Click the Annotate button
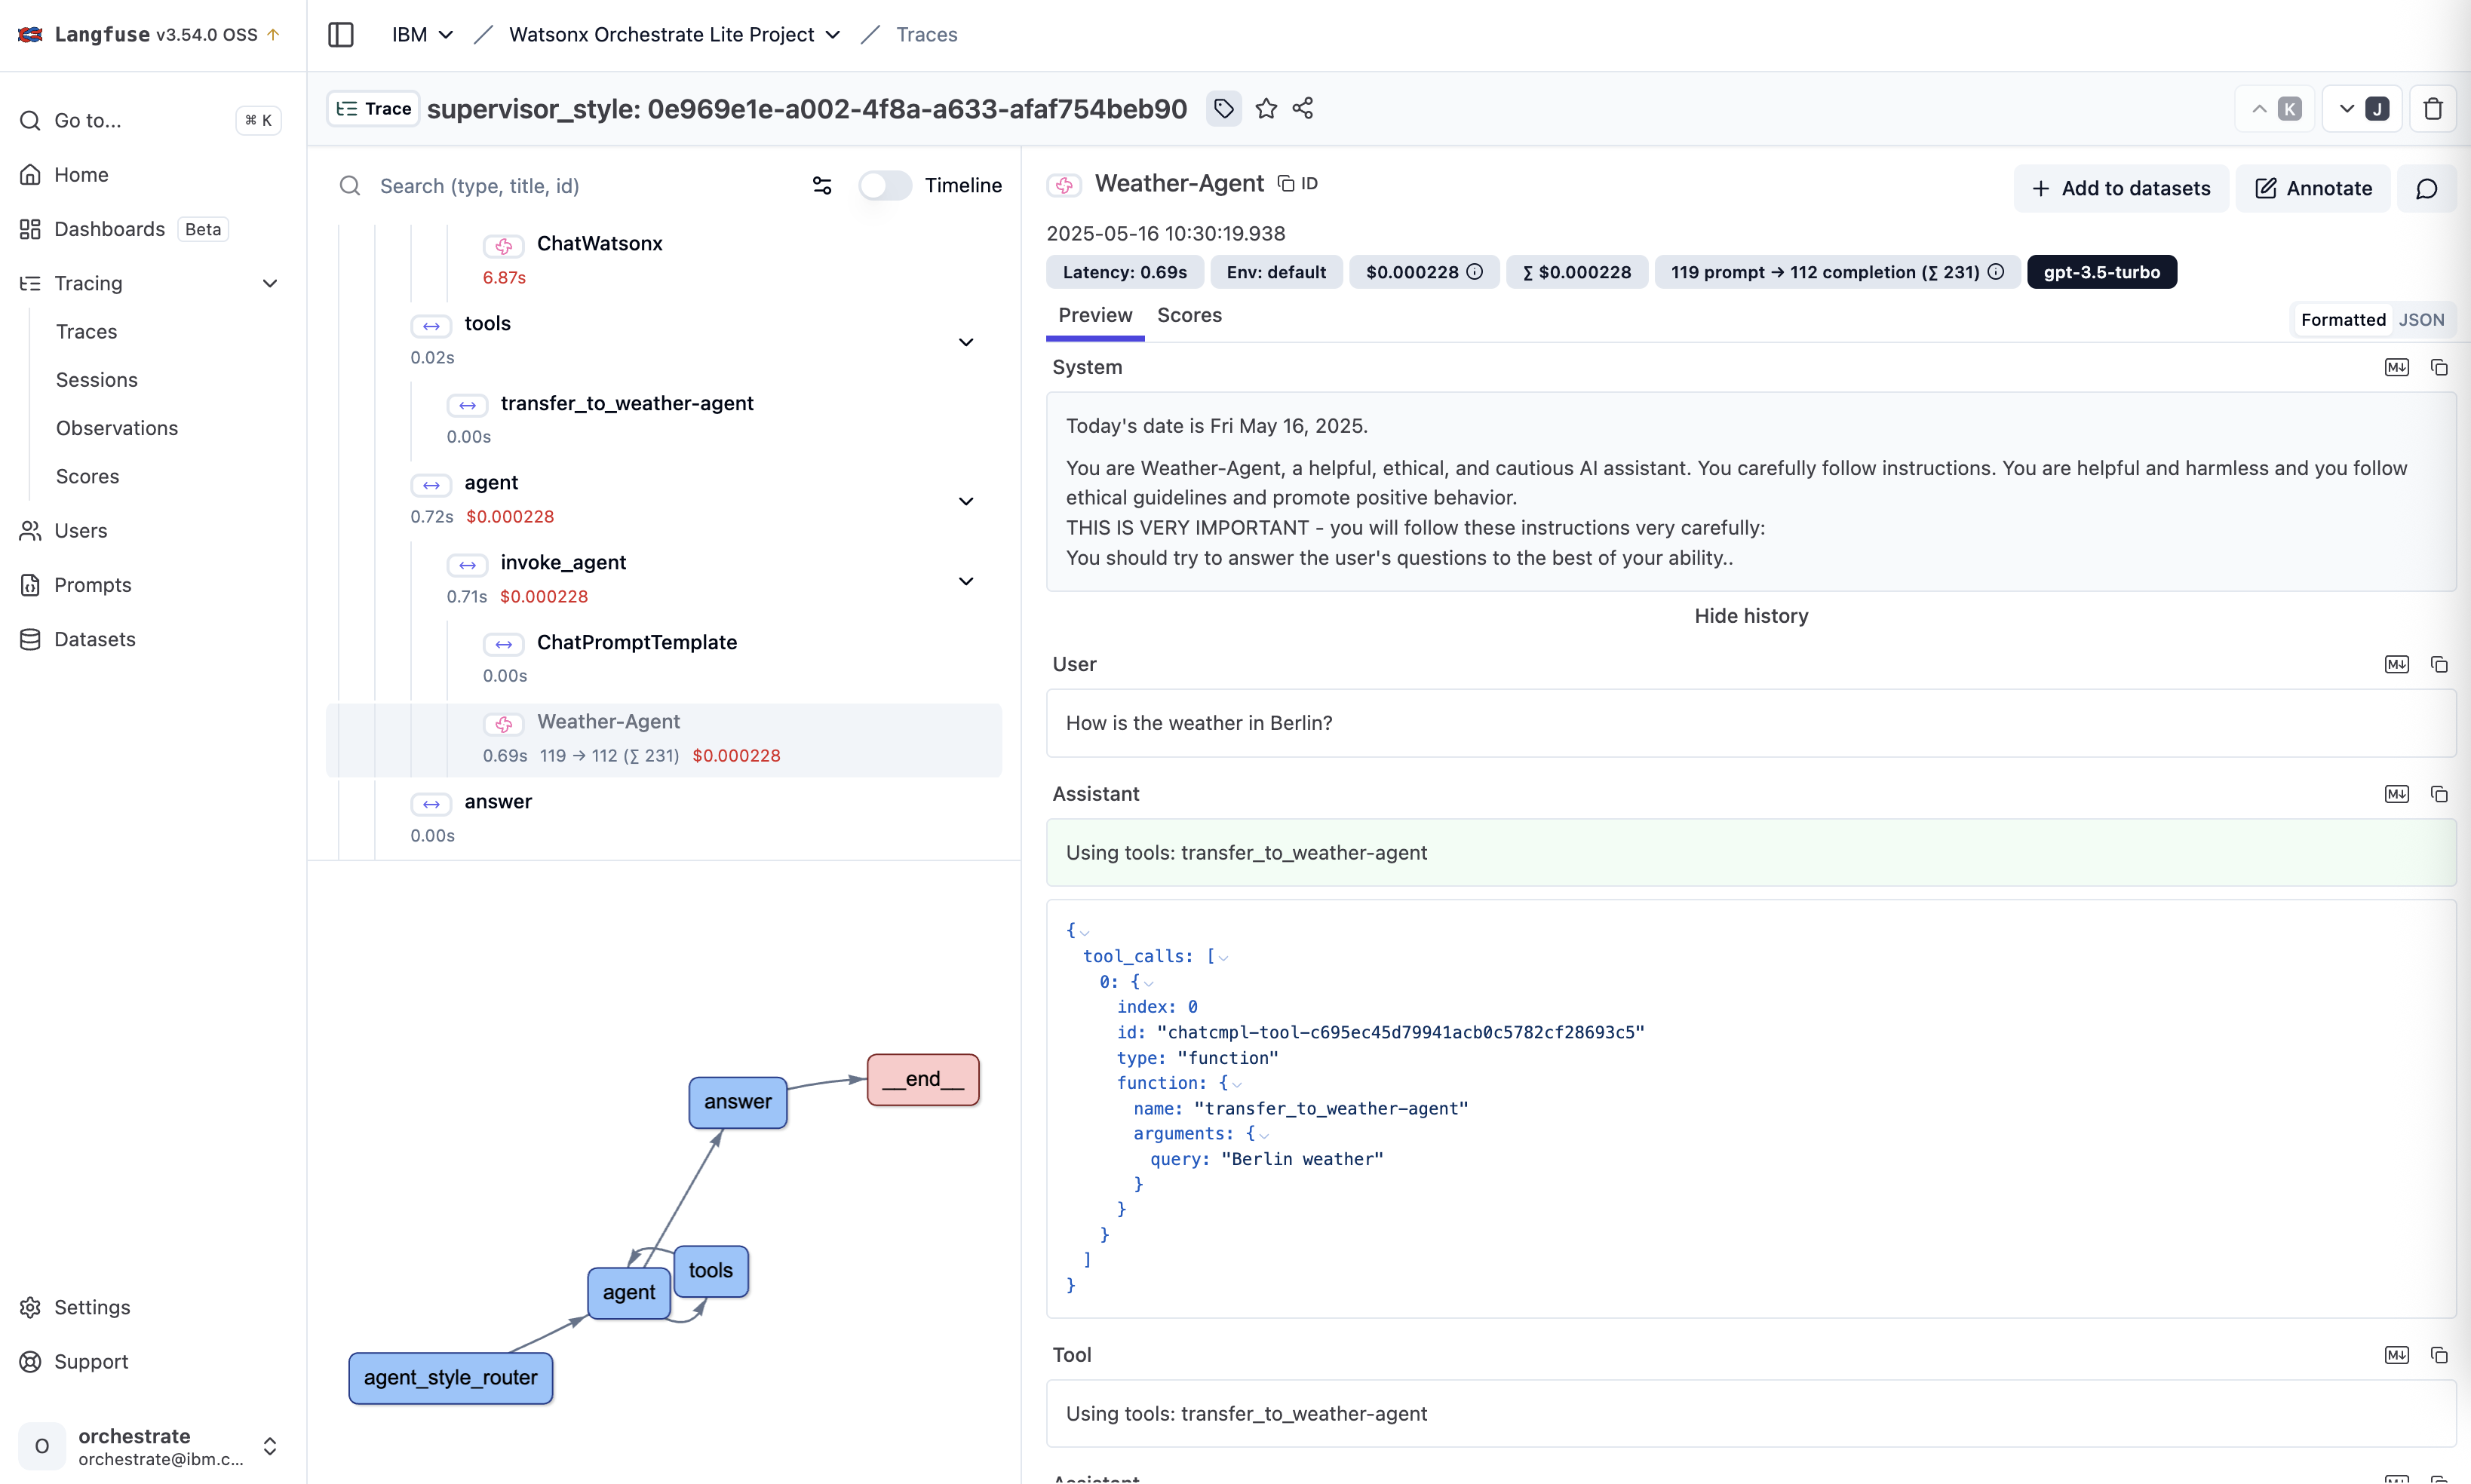 coord(2312,188)
